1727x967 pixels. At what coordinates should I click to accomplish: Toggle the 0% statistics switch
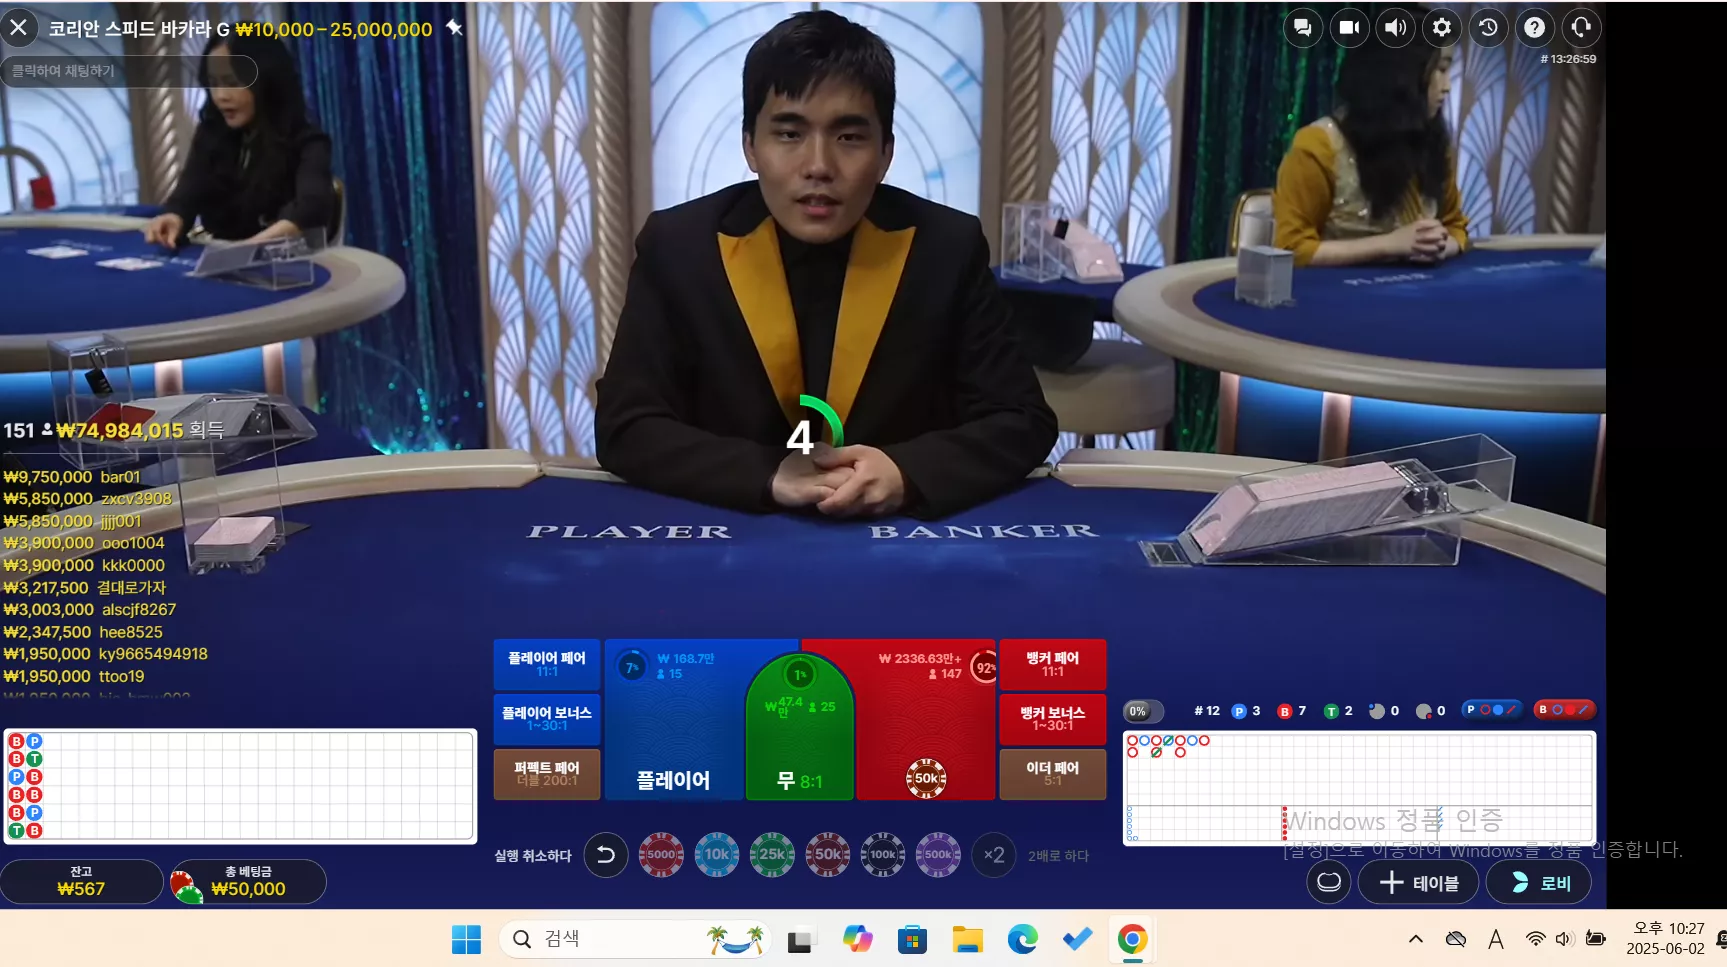(x=1143, y=711)
